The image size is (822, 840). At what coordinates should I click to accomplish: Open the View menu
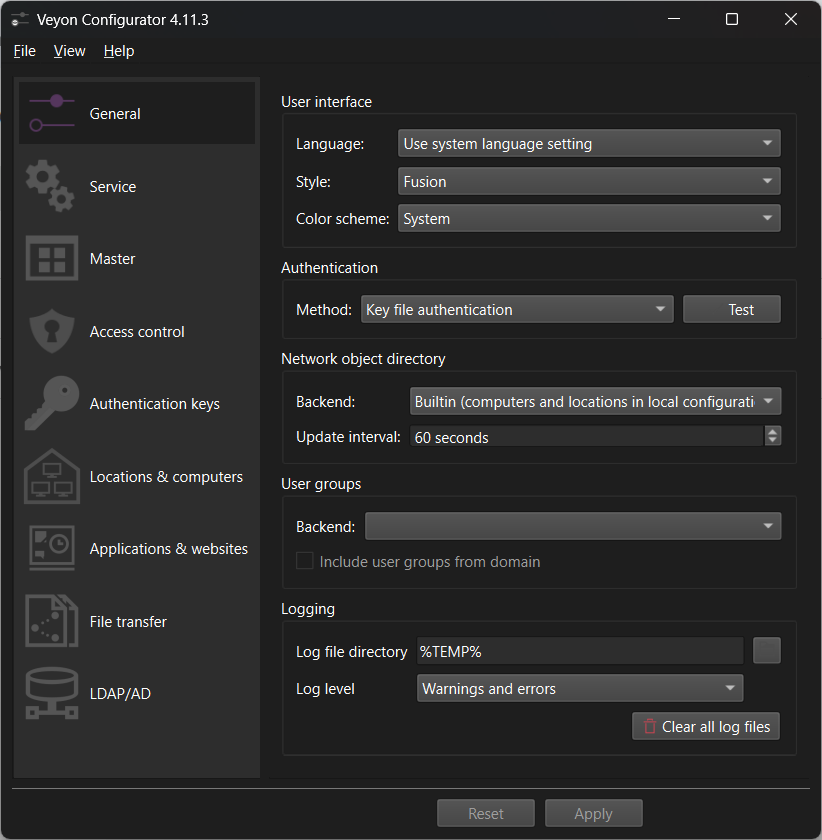click(x=69, y=51)
